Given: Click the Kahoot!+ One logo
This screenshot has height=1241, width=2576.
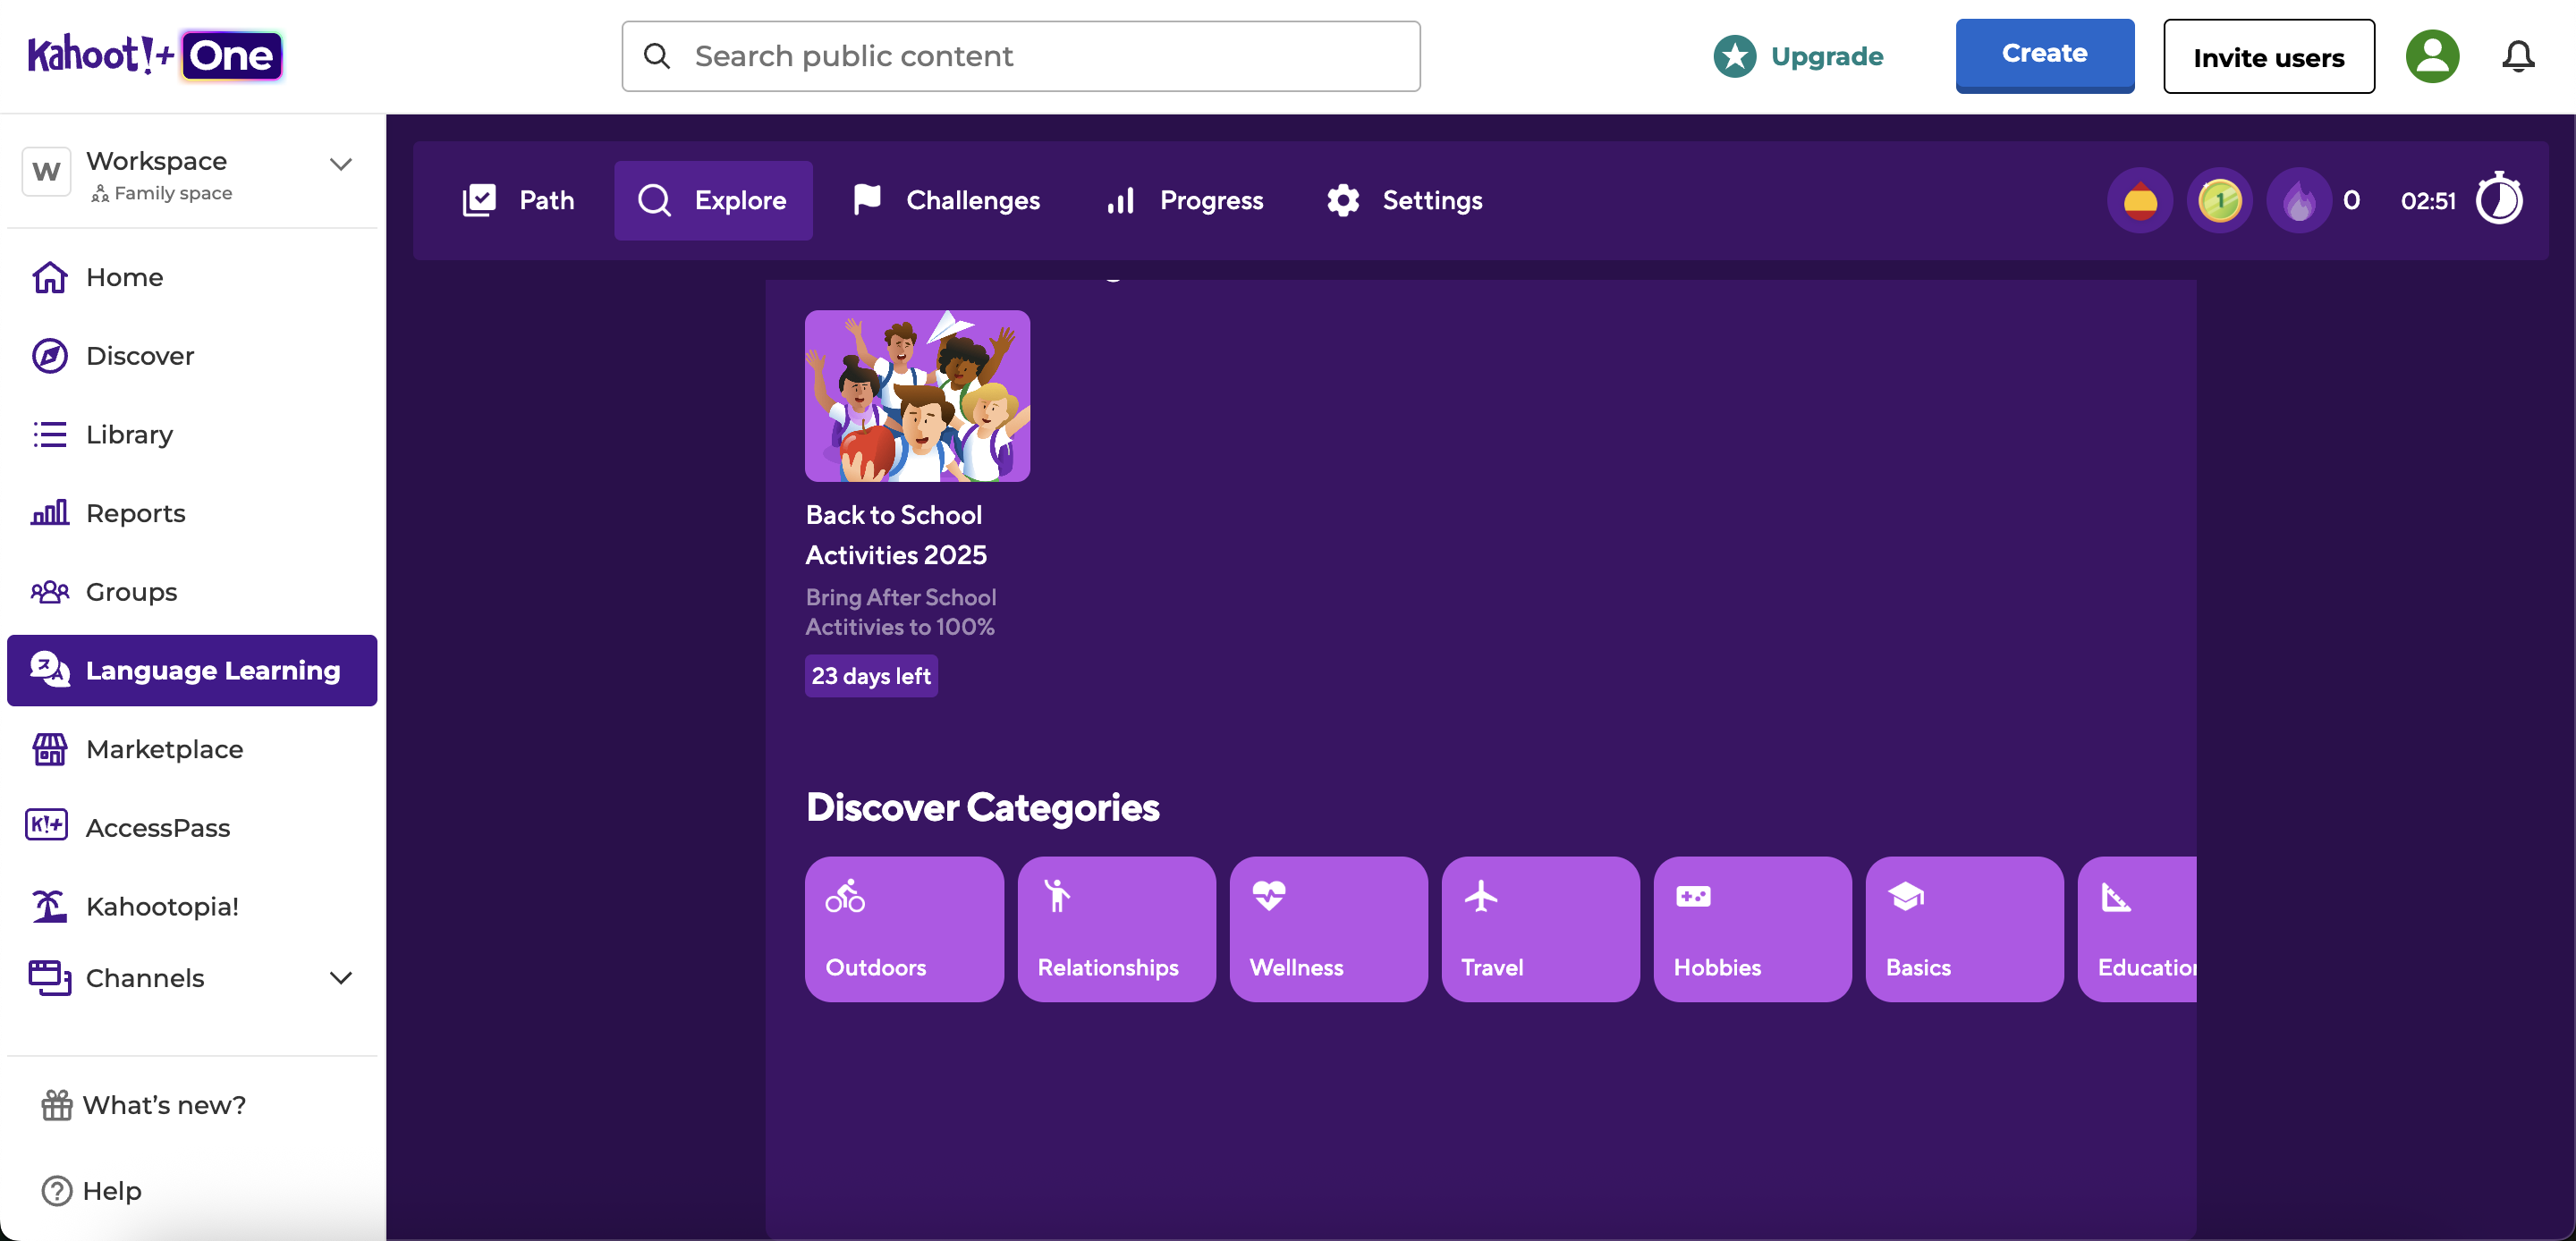Looking at the screenshot, I should (155, 56).
